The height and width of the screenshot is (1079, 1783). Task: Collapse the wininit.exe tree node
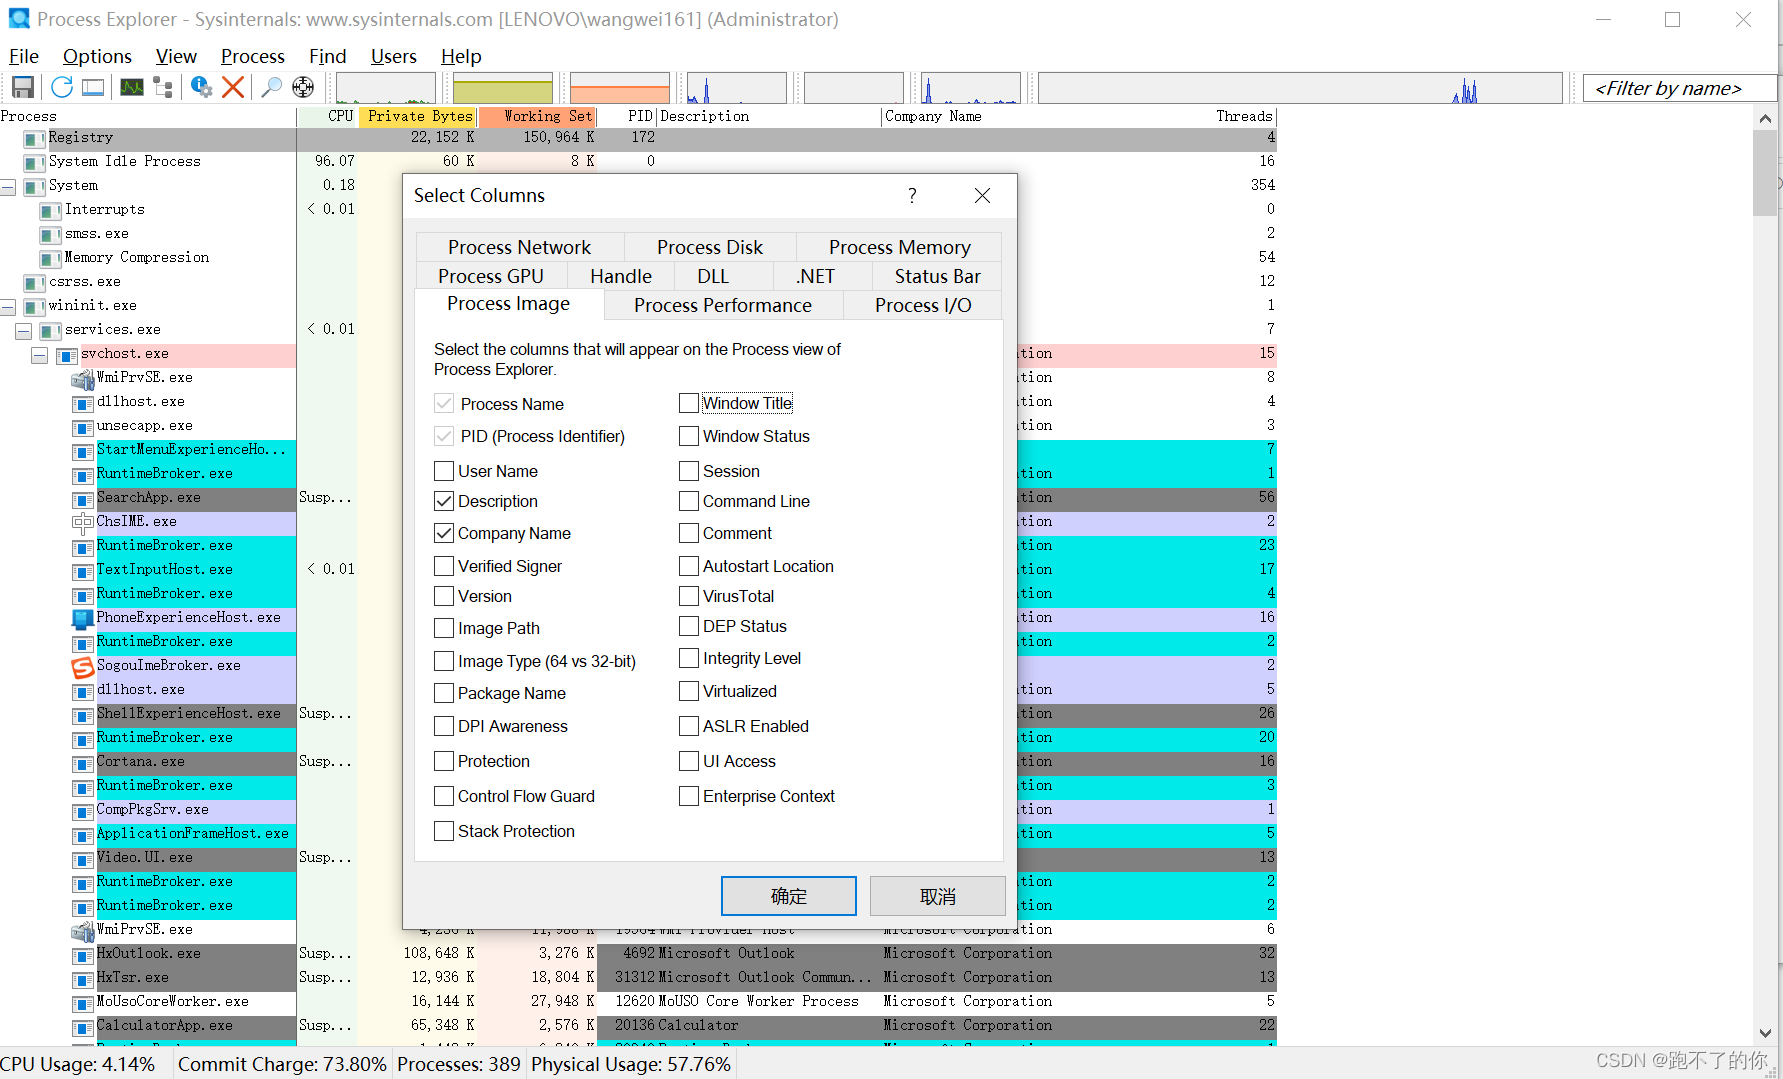point(8,307)
